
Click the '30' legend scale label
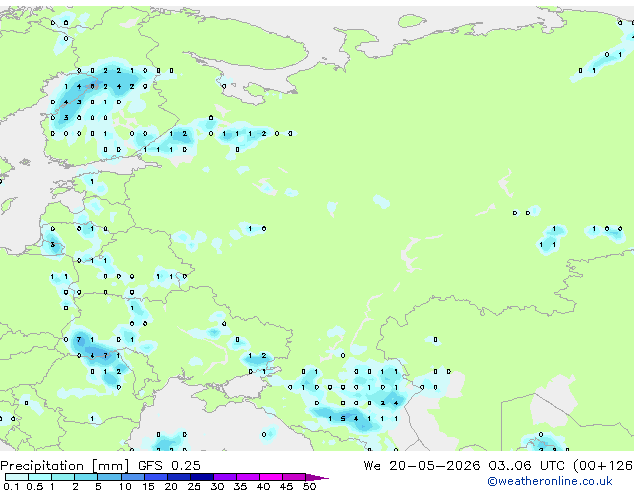tap(217, 486)
